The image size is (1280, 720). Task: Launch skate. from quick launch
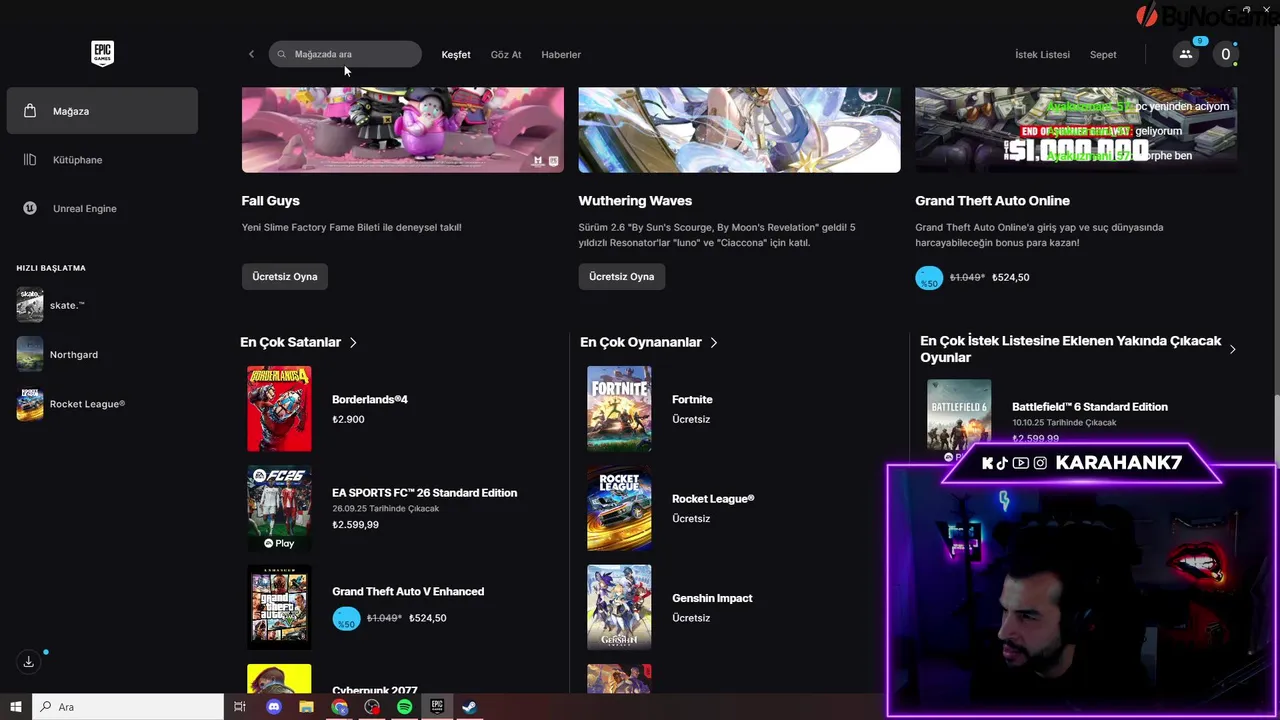[102, 305]
